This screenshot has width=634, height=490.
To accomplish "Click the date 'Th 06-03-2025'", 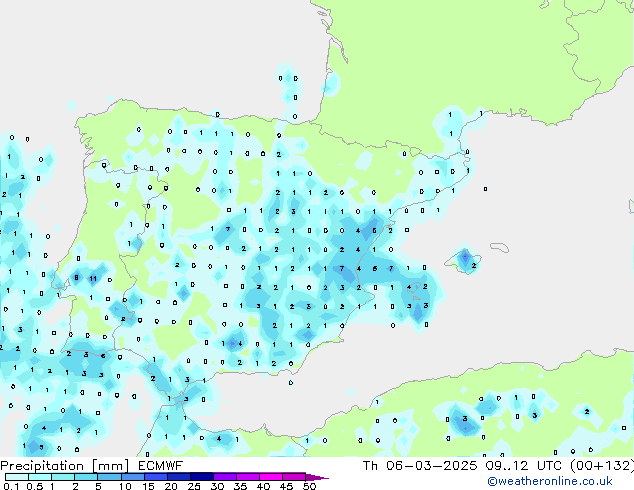I will [x=420, y=465].
